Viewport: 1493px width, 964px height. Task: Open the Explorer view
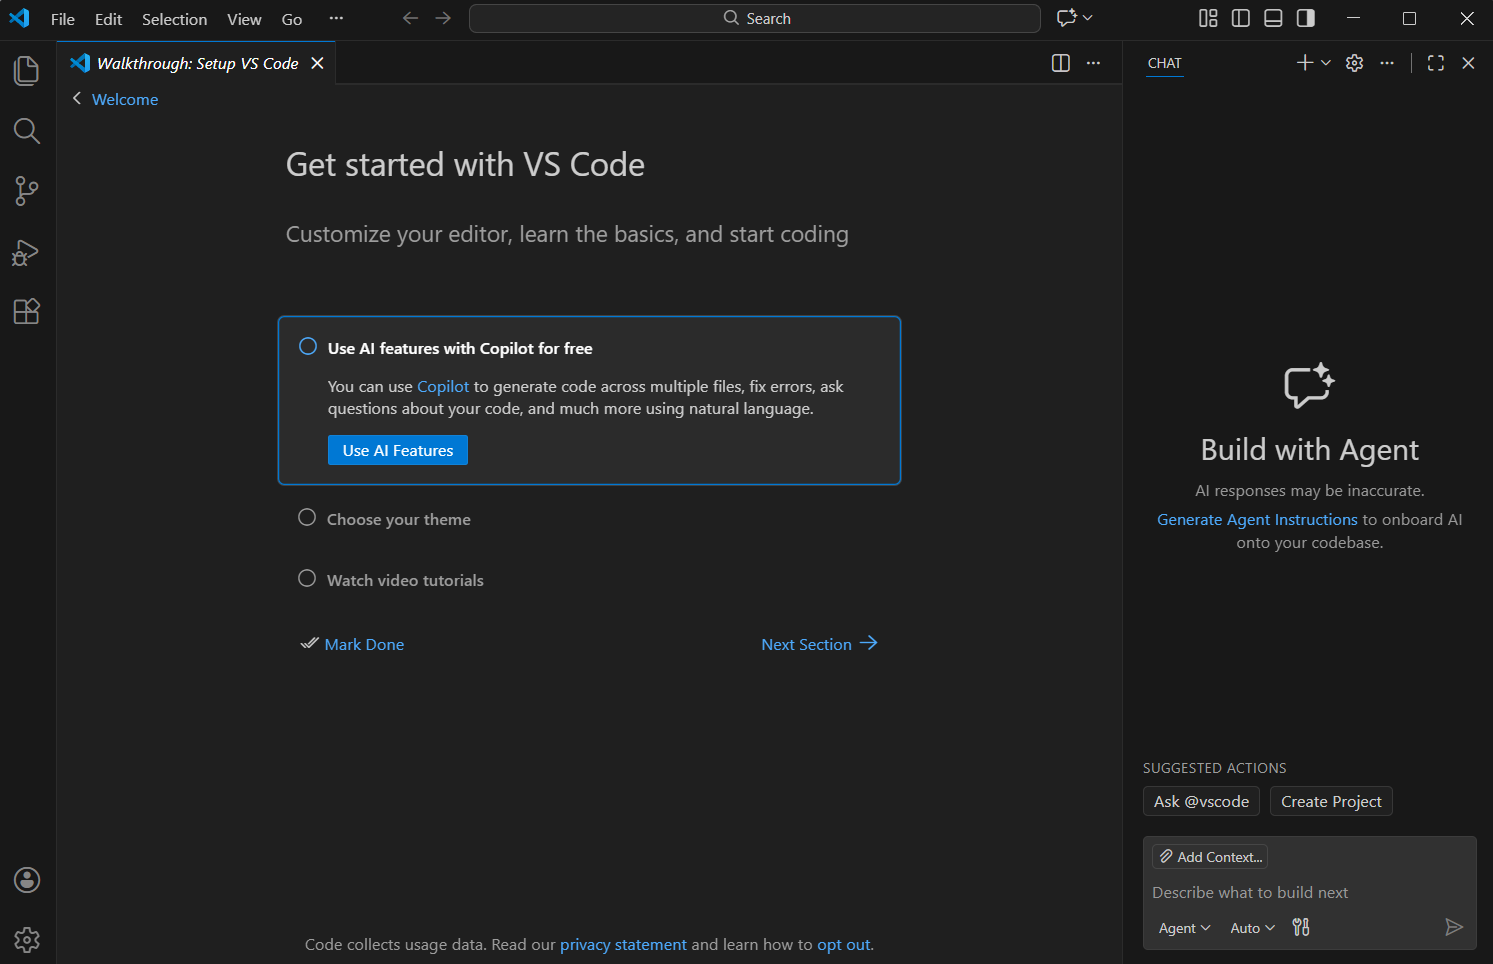26,70
